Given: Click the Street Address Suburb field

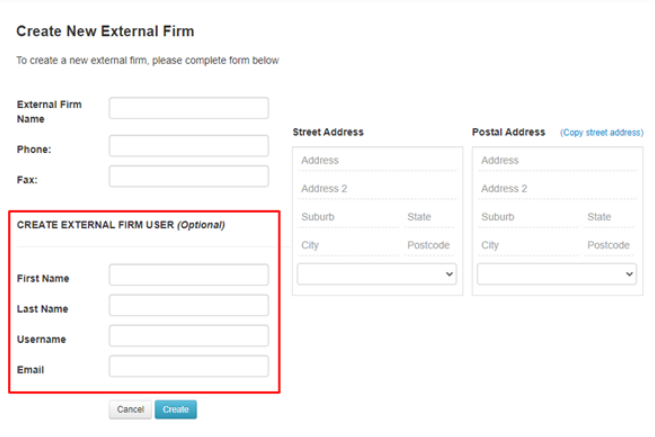Looking at the screenshot, I should pos(346,217).
